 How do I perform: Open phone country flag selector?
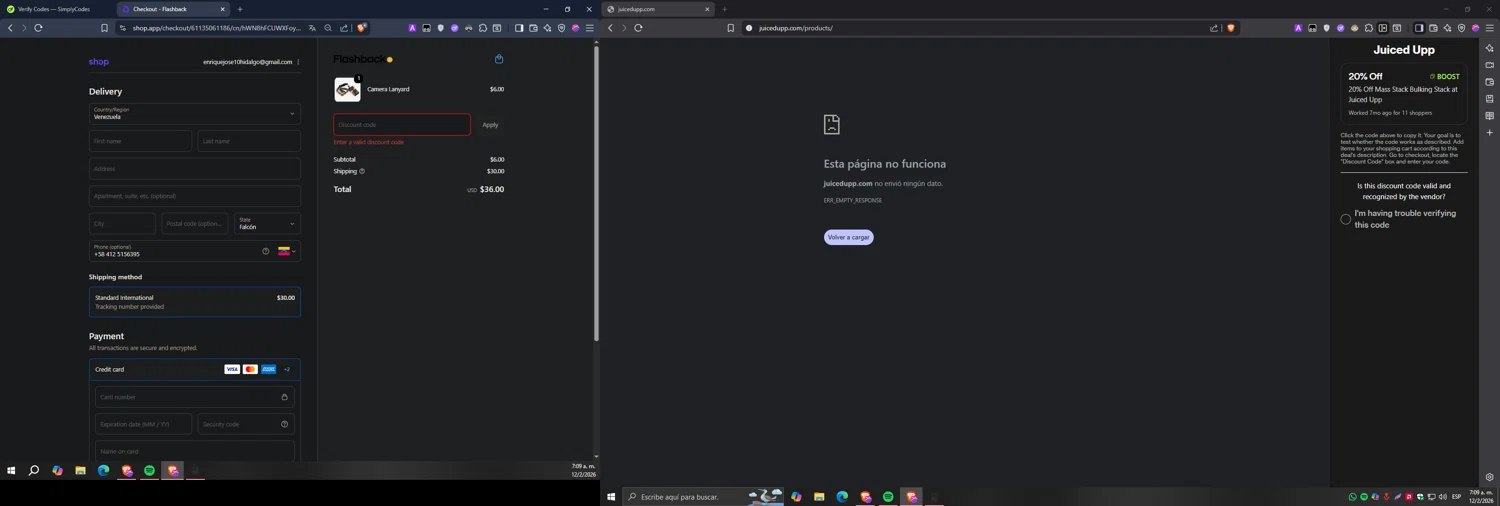coord(286,251)
